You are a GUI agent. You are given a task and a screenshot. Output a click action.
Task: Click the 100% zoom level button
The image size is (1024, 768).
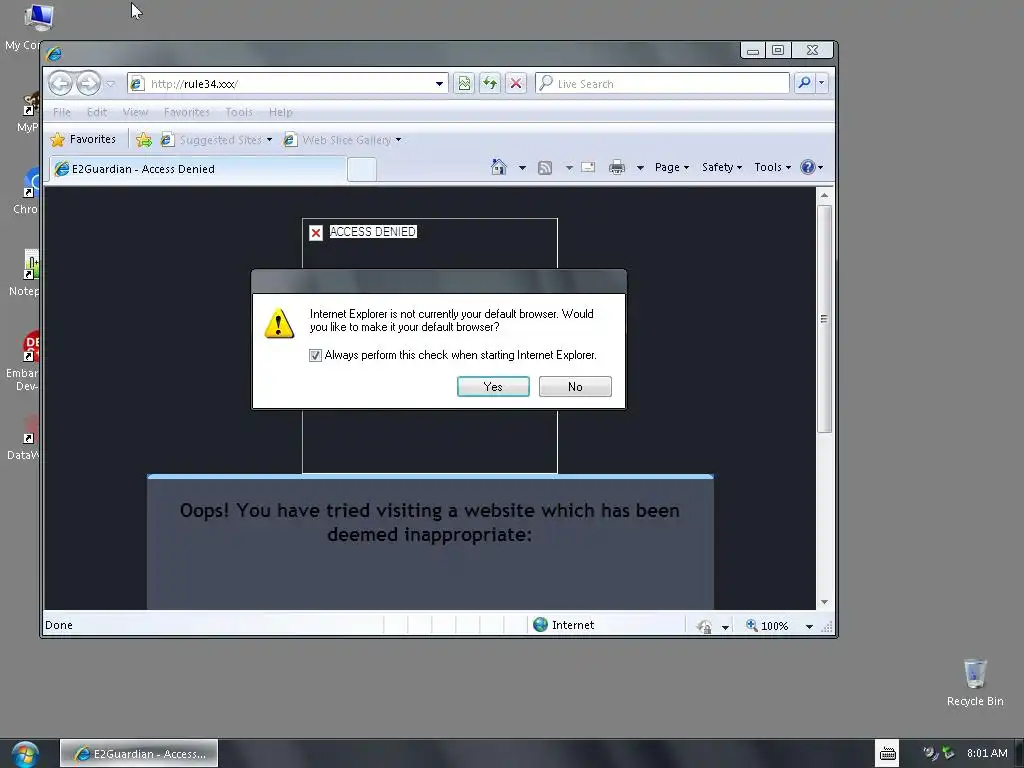click(768, 626)
